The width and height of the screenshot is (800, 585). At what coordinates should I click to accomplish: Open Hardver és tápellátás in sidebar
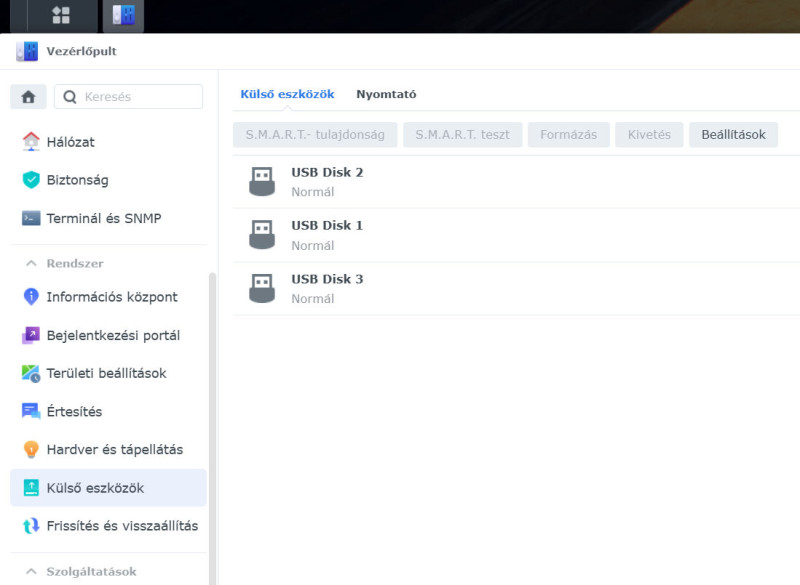[x=108, y=449]
